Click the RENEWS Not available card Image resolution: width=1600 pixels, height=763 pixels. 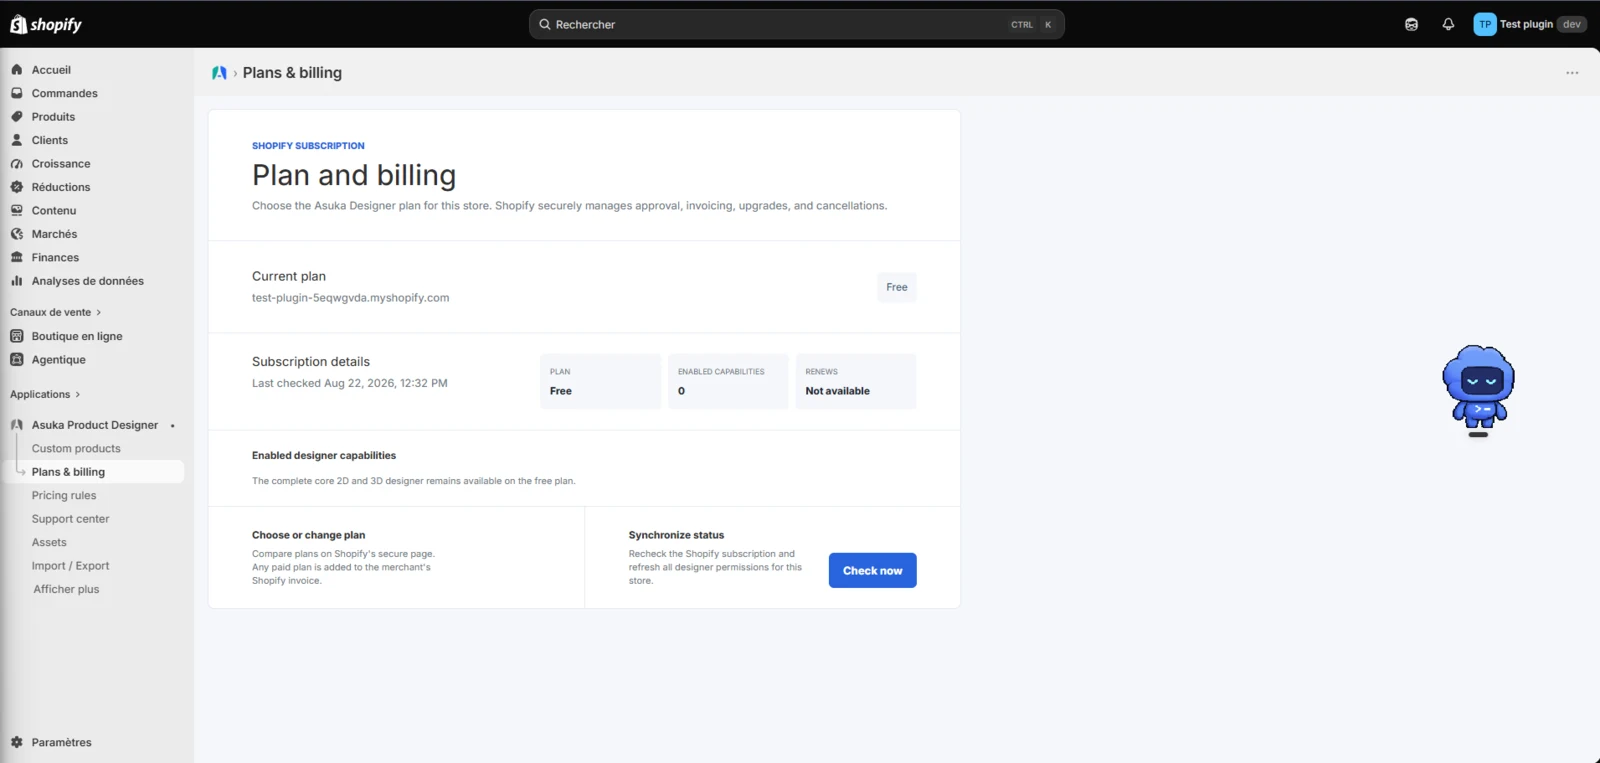tap(856, 381)
